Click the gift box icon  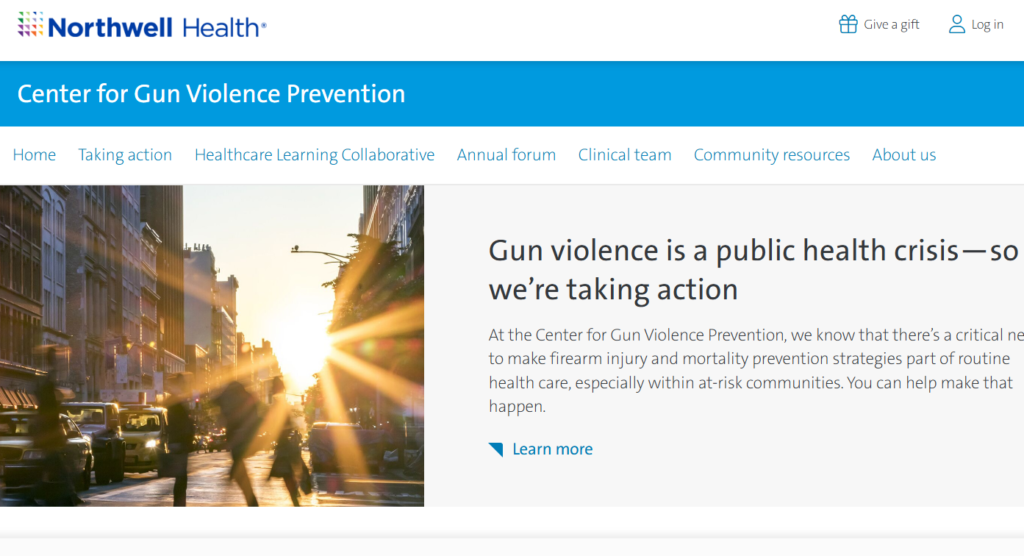pyautogui.click(x=848, y=24)
